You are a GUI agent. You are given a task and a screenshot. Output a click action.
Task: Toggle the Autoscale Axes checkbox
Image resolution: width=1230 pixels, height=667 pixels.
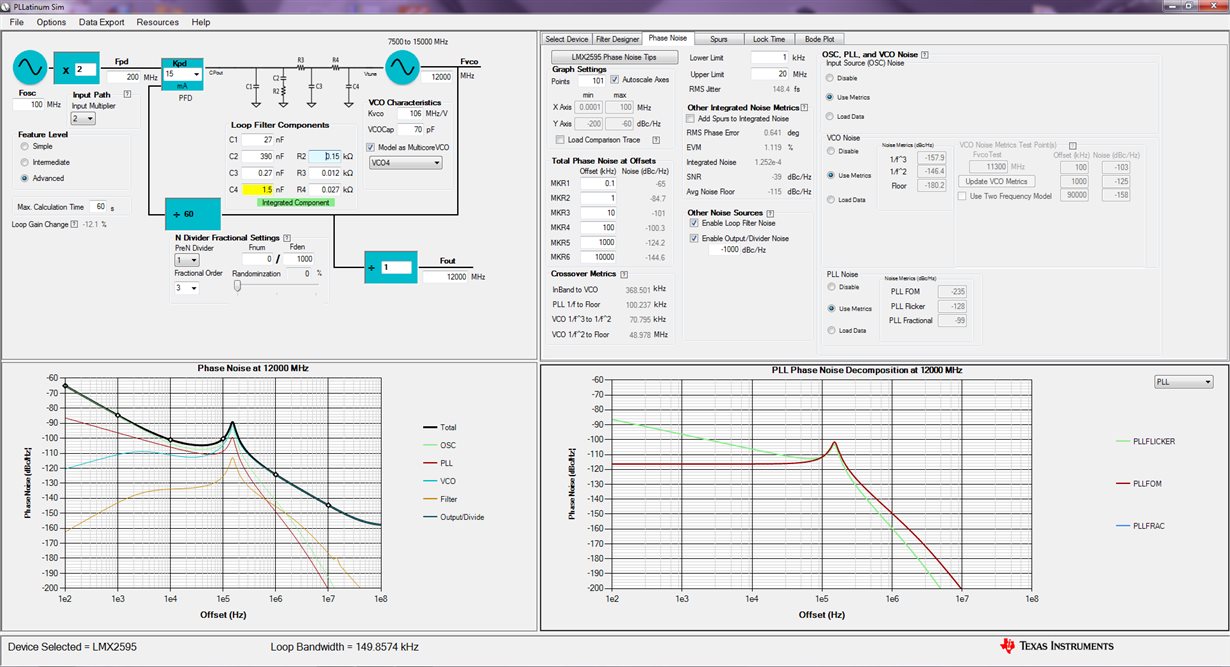(x=614, y=80)
